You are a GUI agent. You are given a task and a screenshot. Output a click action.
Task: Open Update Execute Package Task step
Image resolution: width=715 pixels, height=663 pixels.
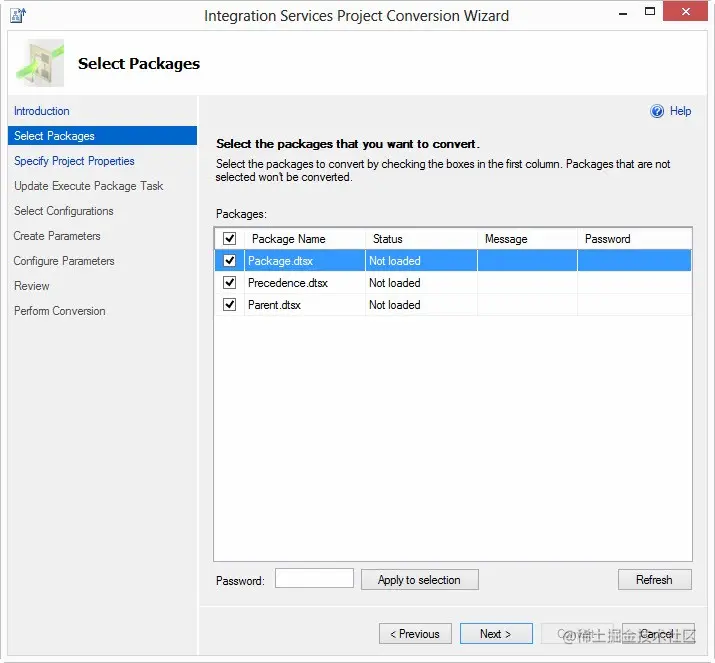tap(88, 186)
